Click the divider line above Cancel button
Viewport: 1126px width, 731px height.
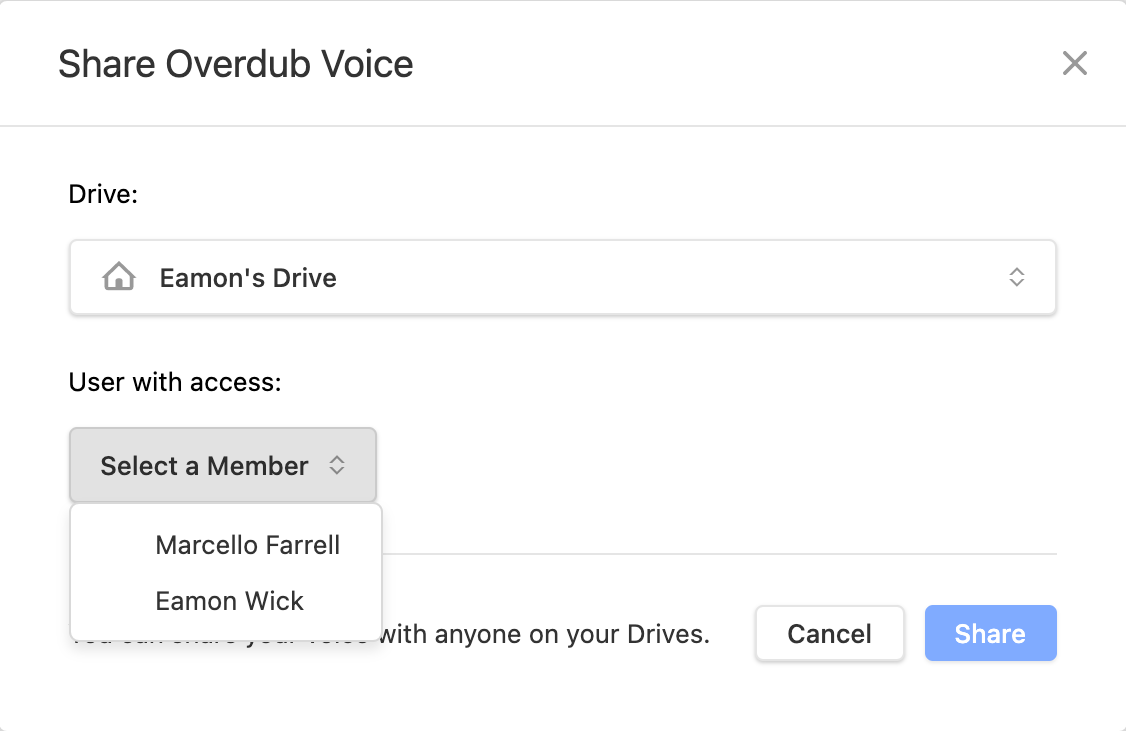(719, 554)
